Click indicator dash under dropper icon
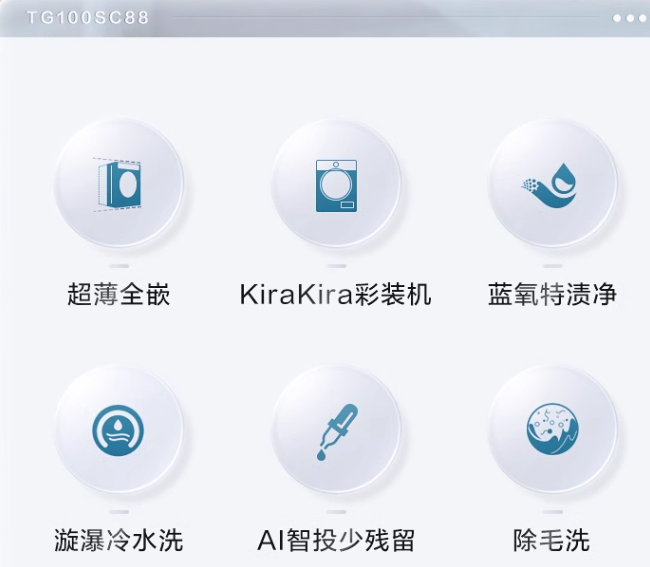The width and height of the screenshot is (650, 567). point(336,512)
